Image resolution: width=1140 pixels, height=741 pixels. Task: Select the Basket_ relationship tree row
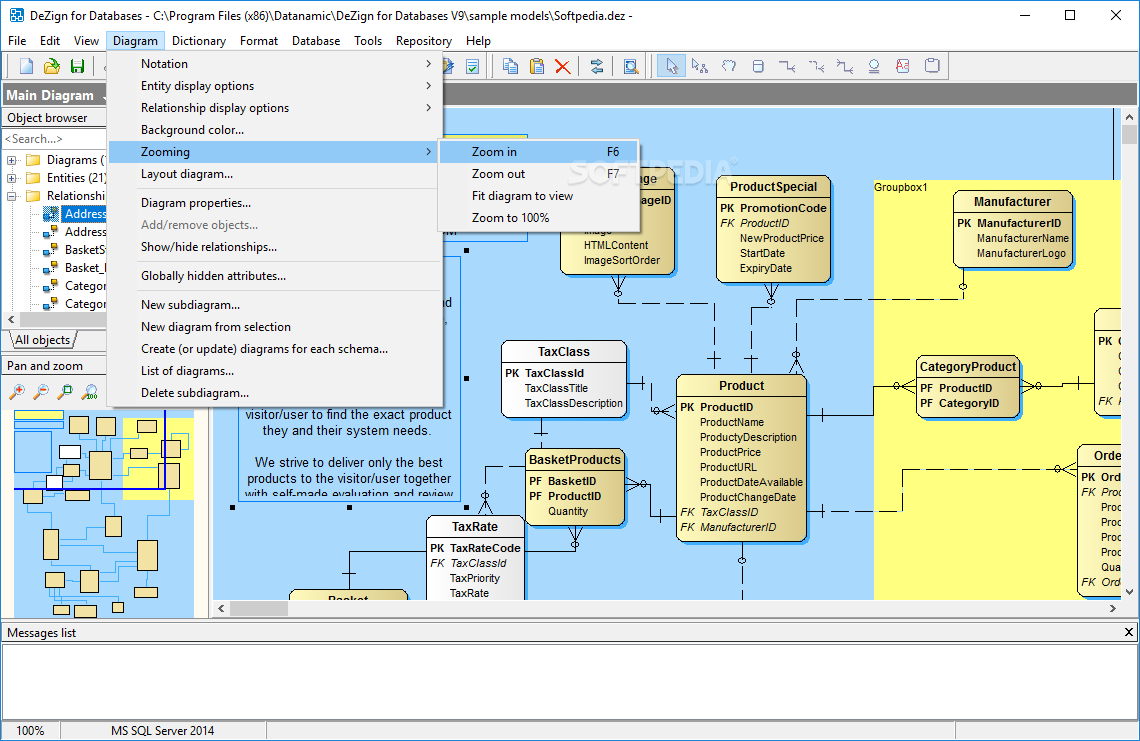pyautogui.click(x=85, y=268)
